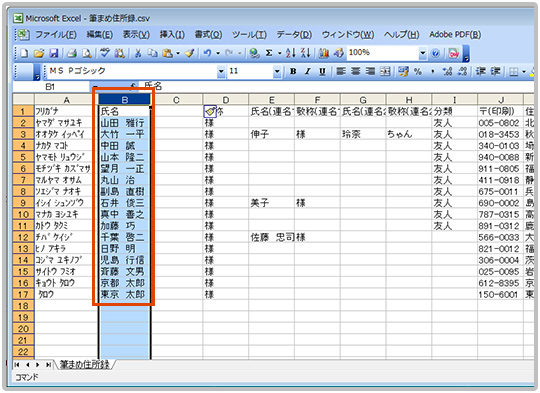Open the undo history dropdown
Viewport: 540px width, 393px height.
218,53
